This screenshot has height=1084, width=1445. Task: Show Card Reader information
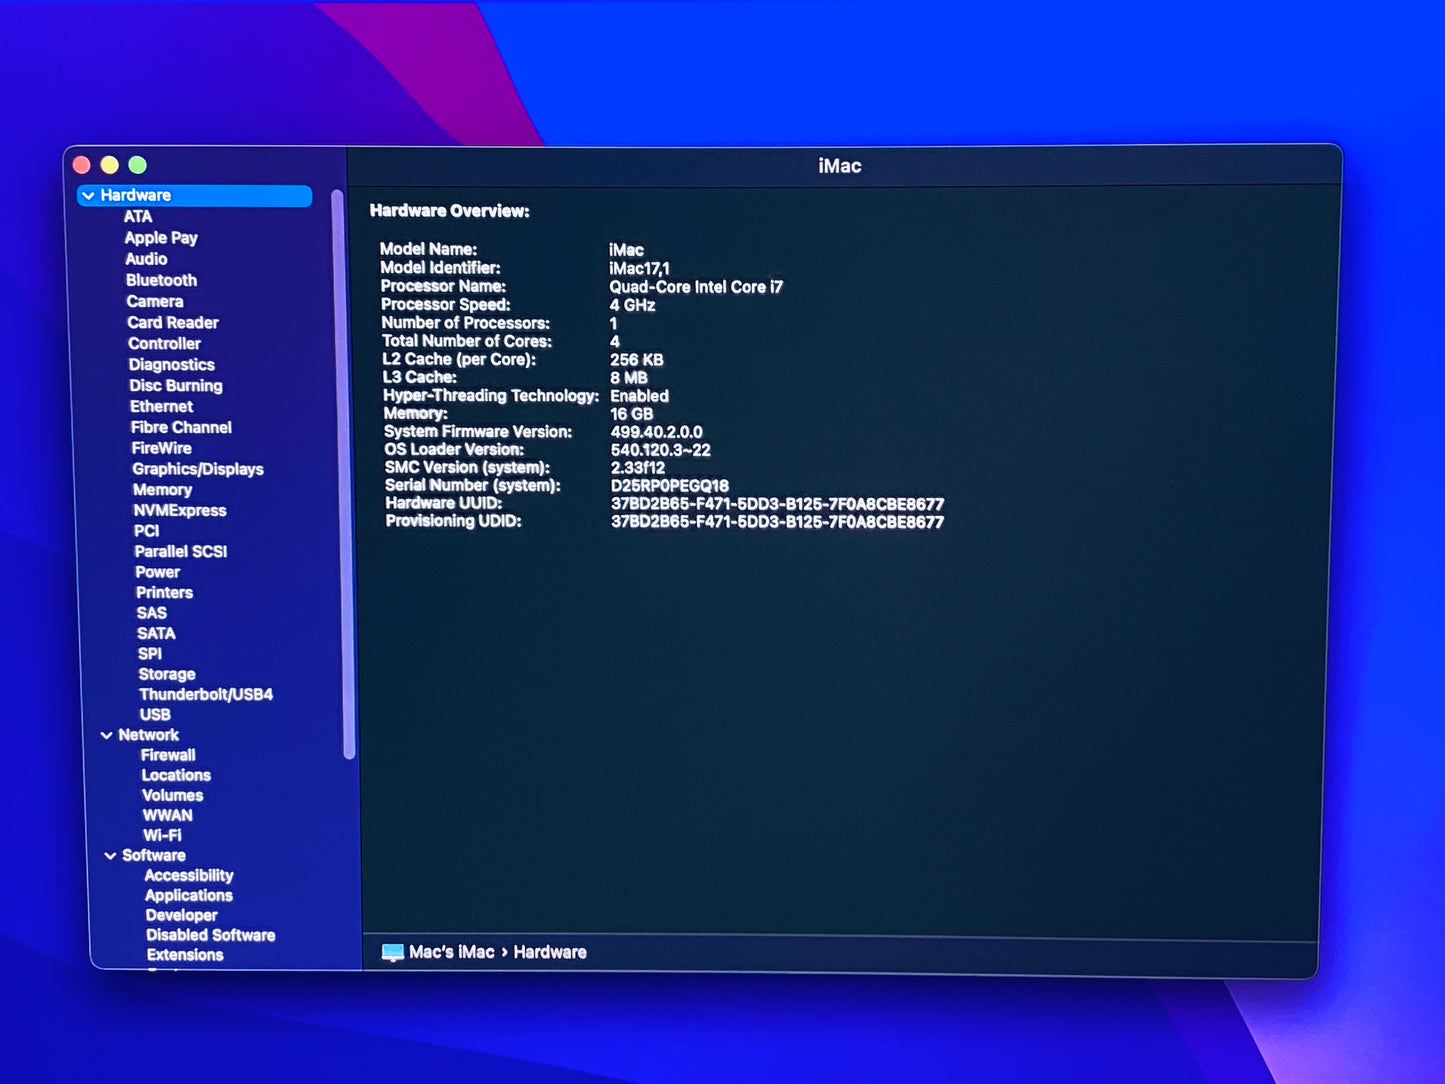coord(173,322)
